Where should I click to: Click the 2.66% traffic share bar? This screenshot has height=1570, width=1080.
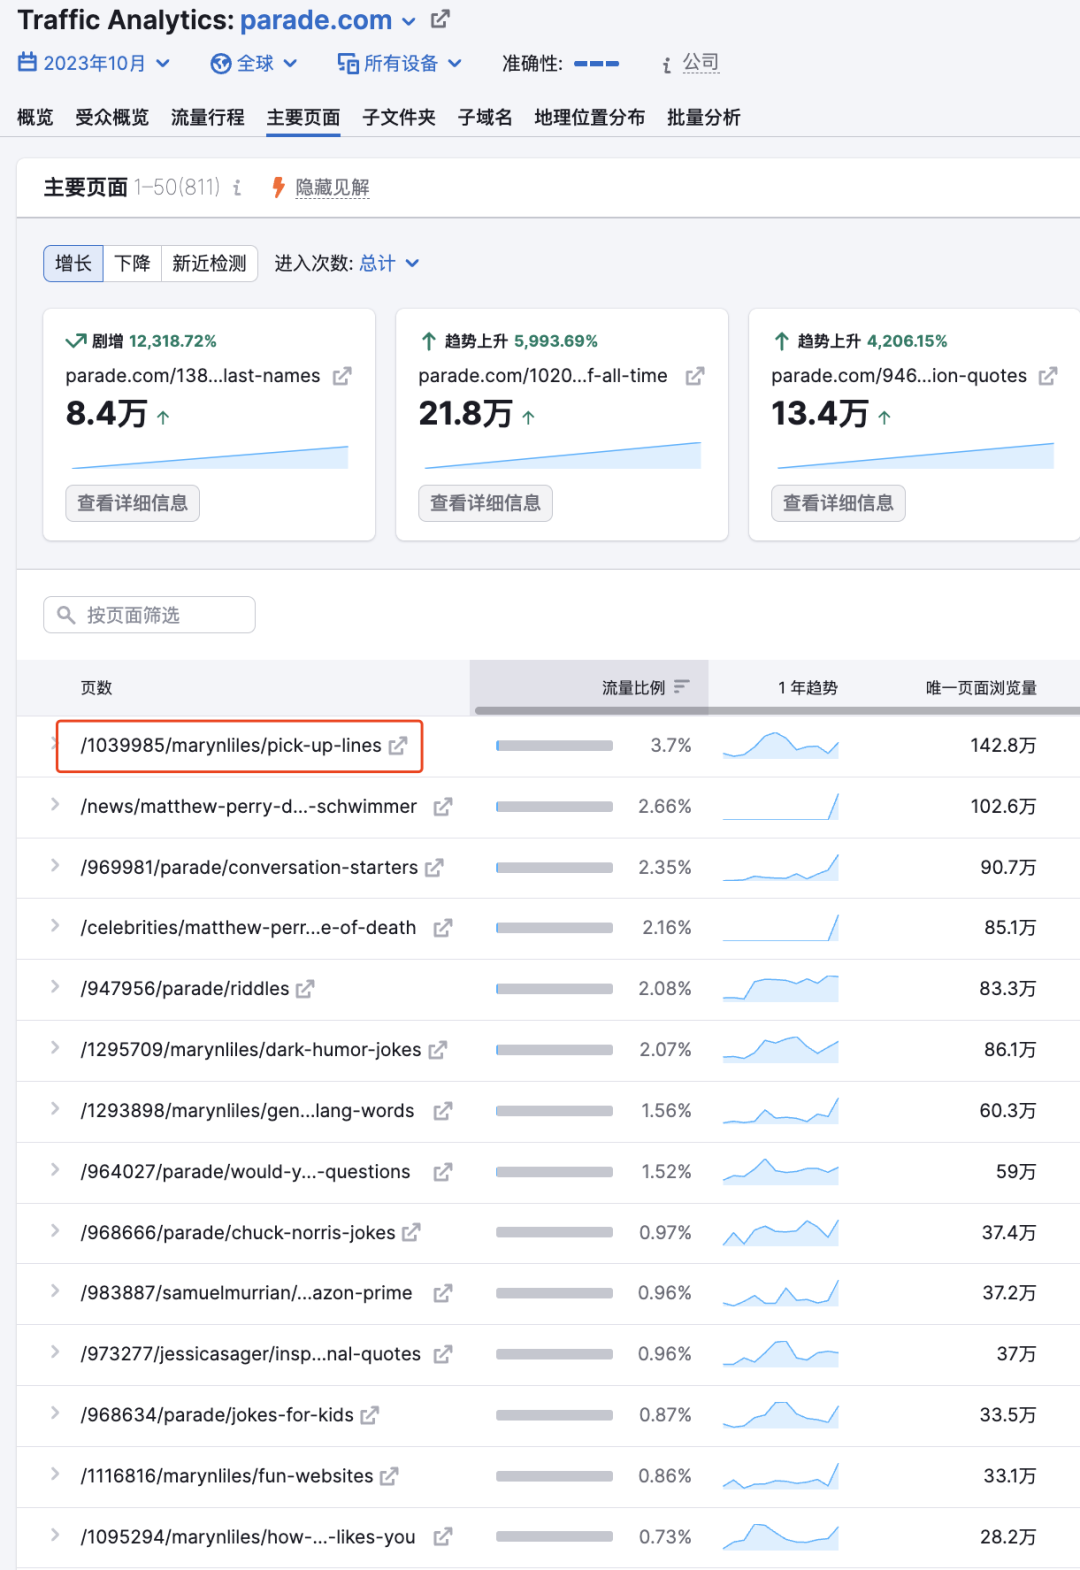[554, 807]
